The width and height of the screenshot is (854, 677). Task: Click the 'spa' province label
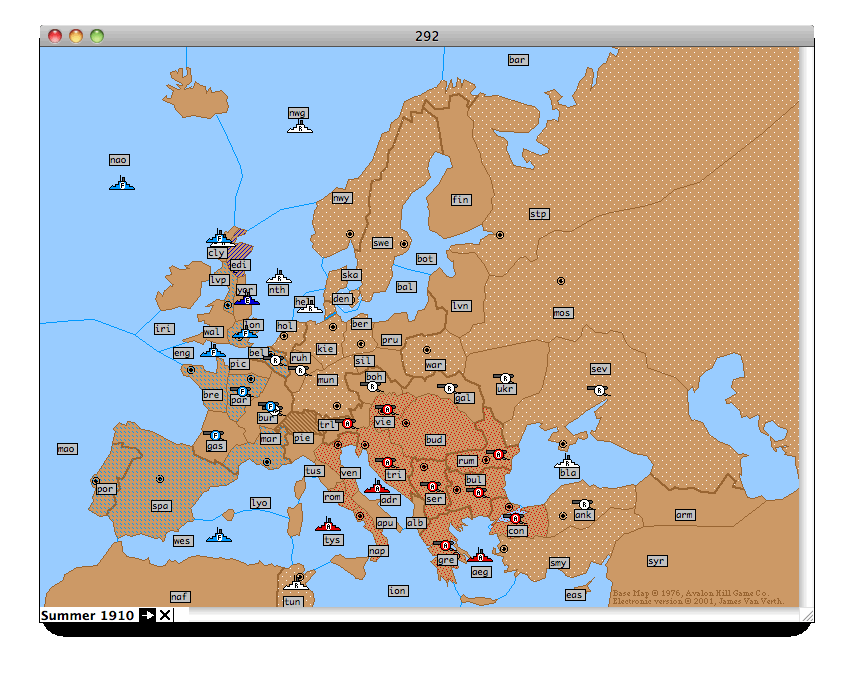pos(161,506)
